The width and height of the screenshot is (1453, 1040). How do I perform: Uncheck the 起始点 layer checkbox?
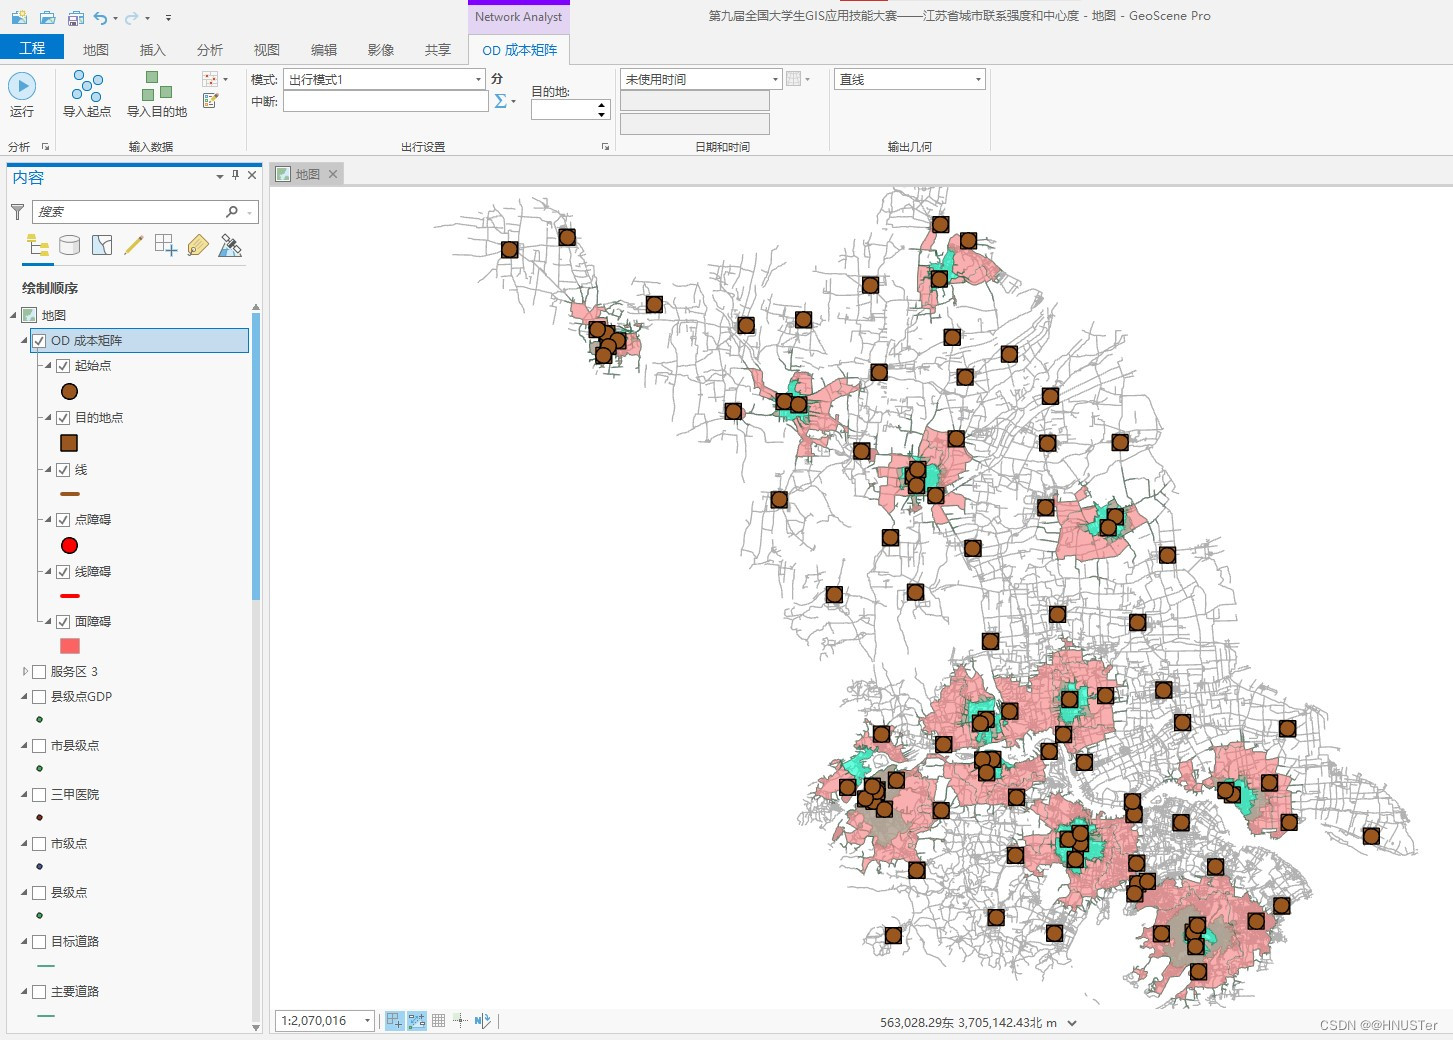coord(63,366)
